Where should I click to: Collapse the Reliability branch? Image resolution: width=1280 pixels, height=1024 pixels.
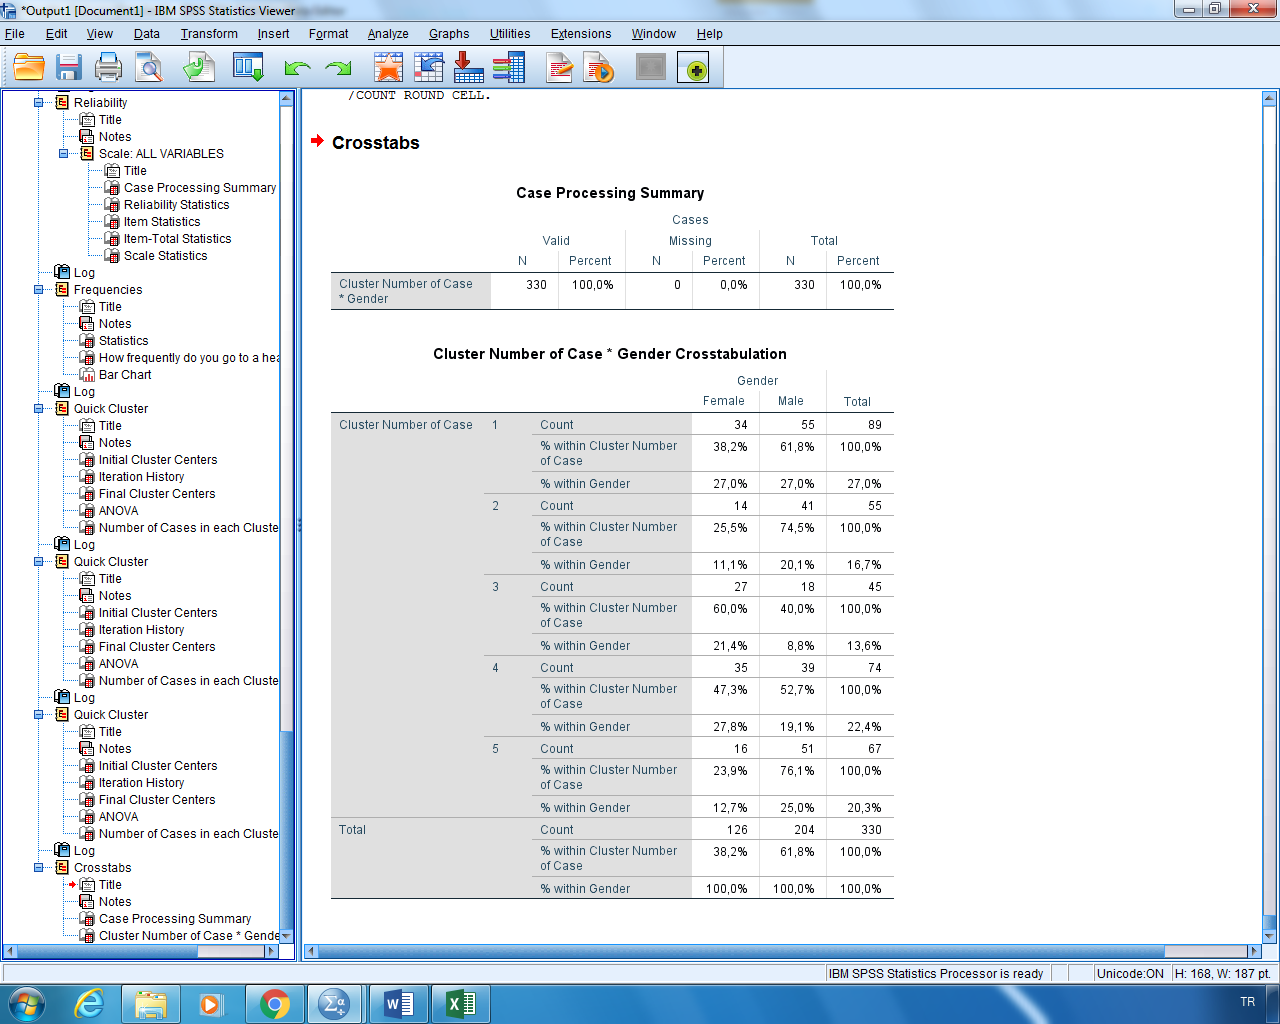point(39,102)
